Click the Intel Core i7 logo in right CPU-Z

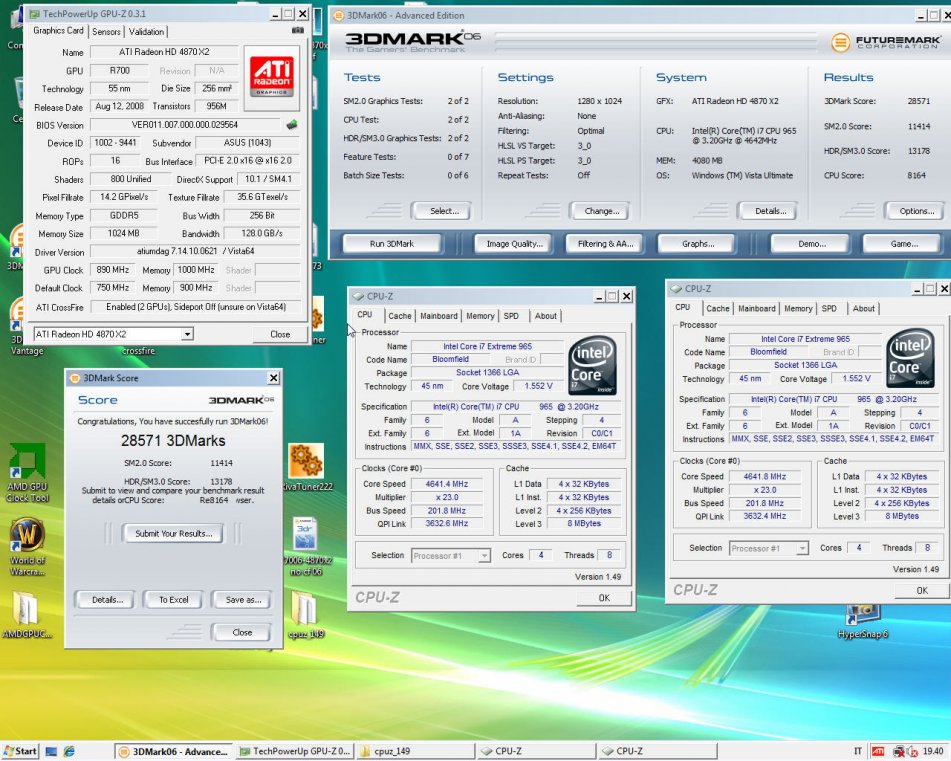tap(910, 358)
